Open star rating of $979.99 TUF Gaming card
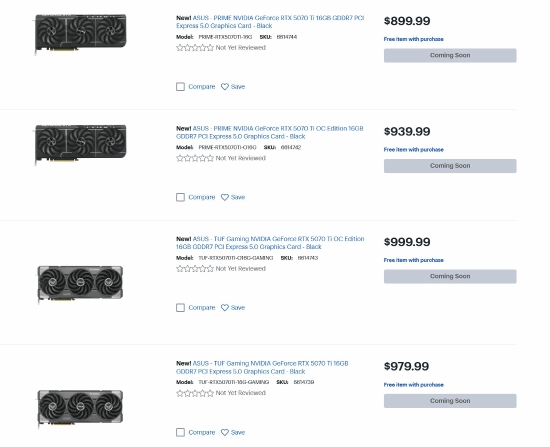550x447 pixels. tap(195, 393)
